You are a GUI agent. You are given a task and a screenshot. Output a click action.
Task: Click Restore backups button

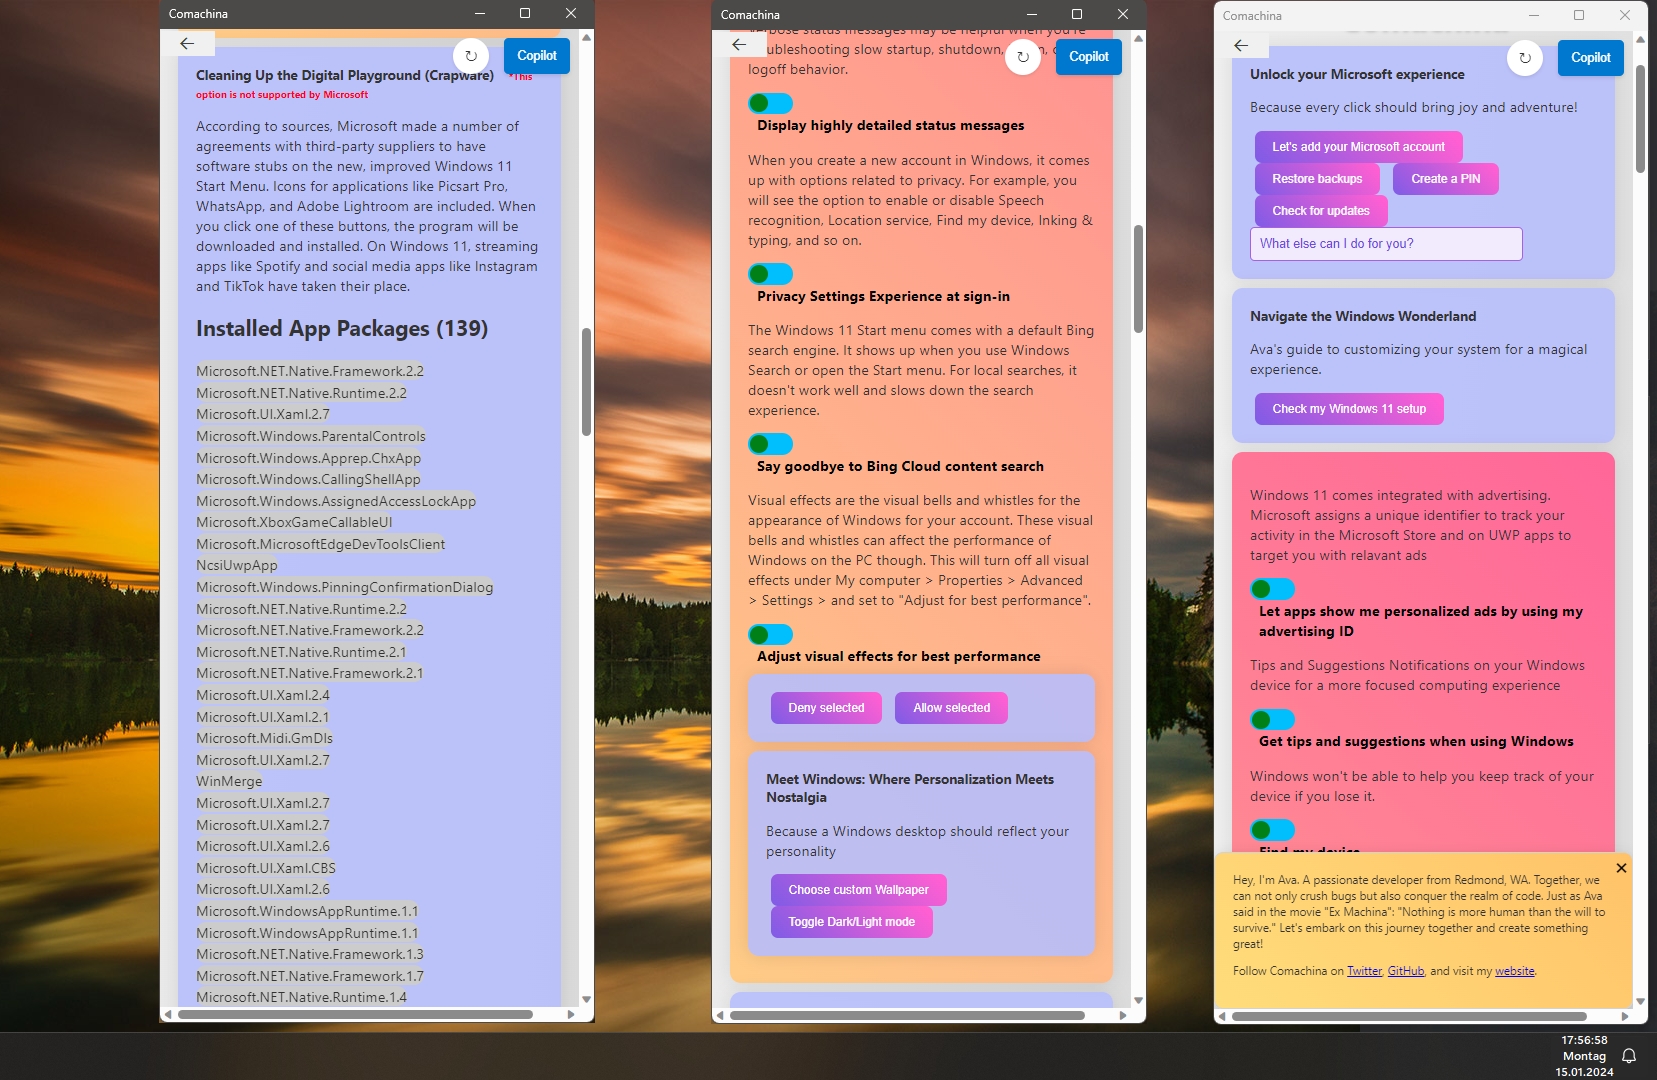click(1317, 179)
